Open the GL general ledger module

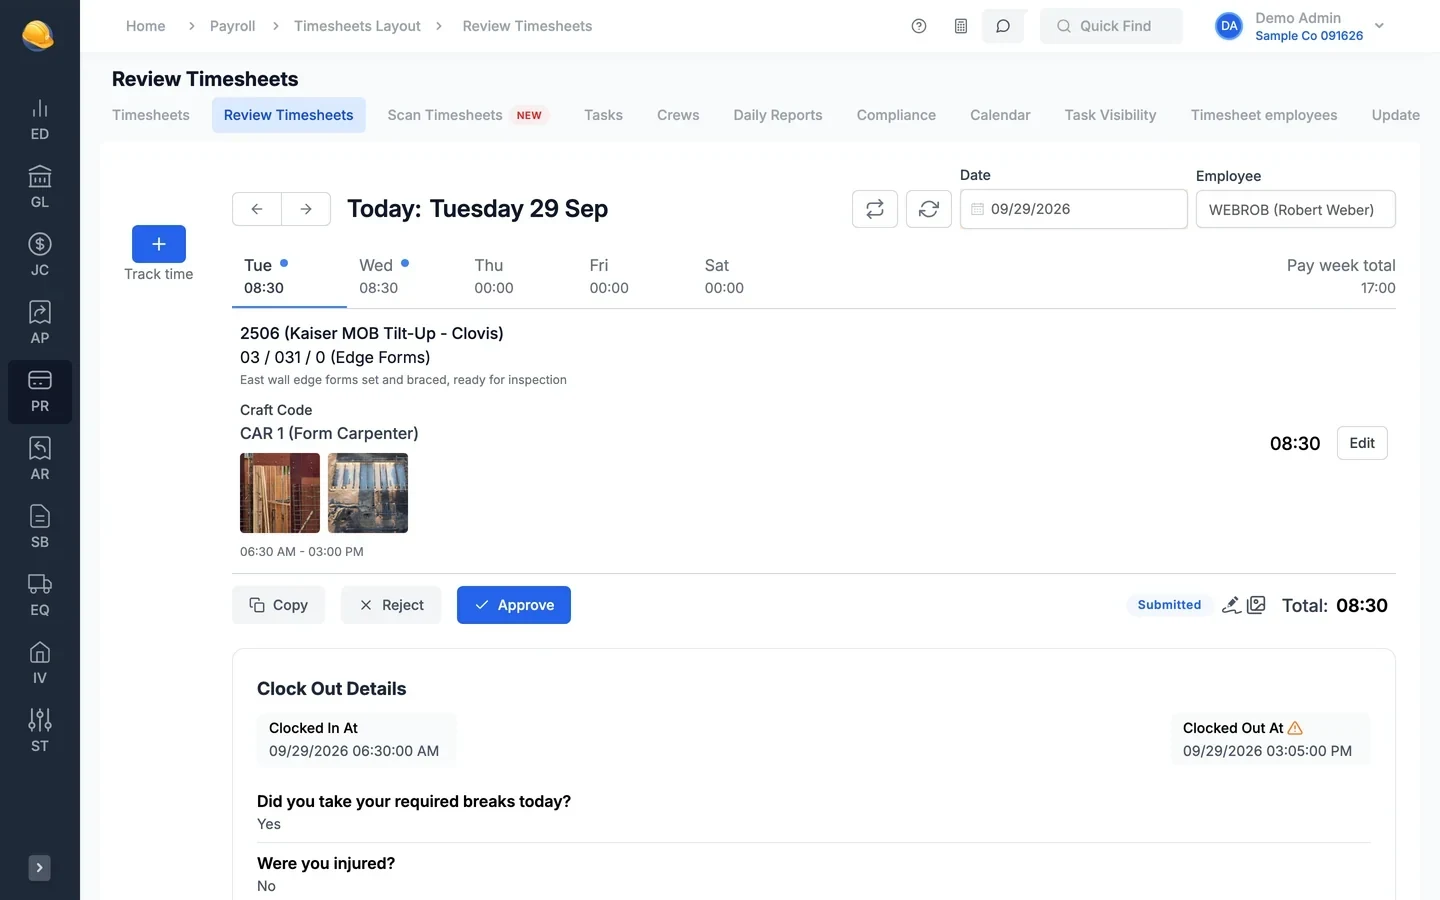pos(40,188)
